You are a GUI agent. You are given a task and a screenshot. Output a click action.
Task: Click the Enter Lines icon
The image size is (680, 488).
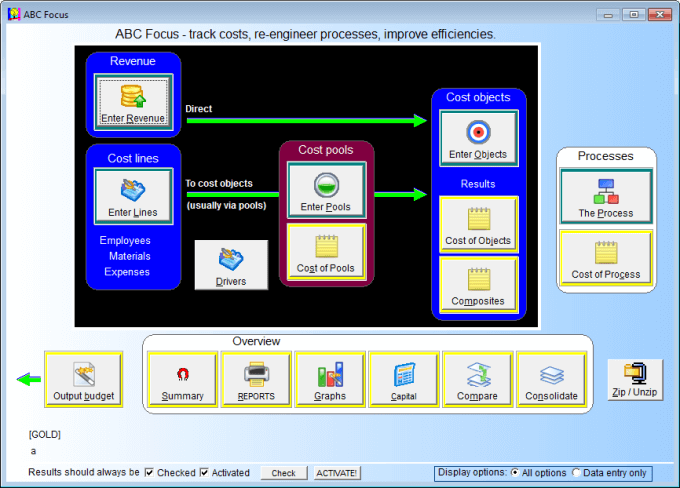click(x=132, y=195)
